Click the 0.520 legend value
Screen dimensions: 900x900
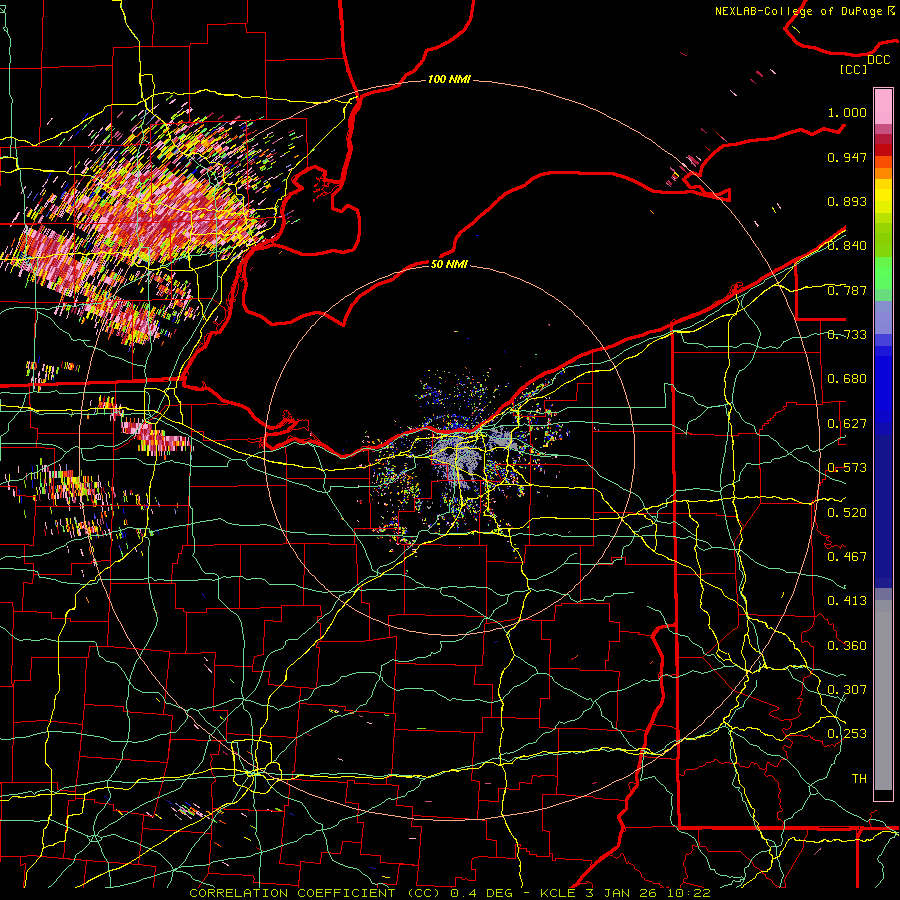(847, 513)
